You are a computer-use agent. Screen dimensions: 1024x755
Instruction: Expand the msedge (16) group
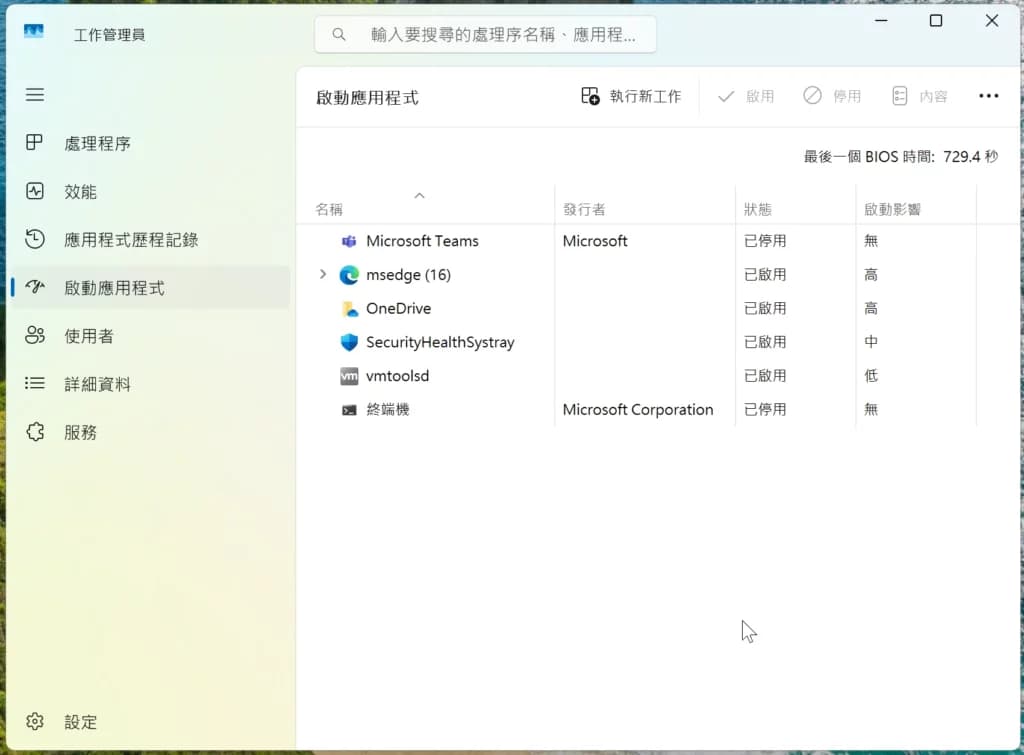pos(323,274)
